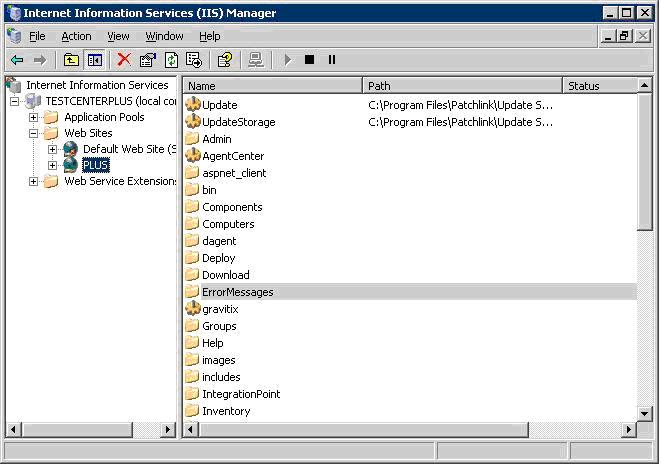Open the View menu

(x=118, y=36)
